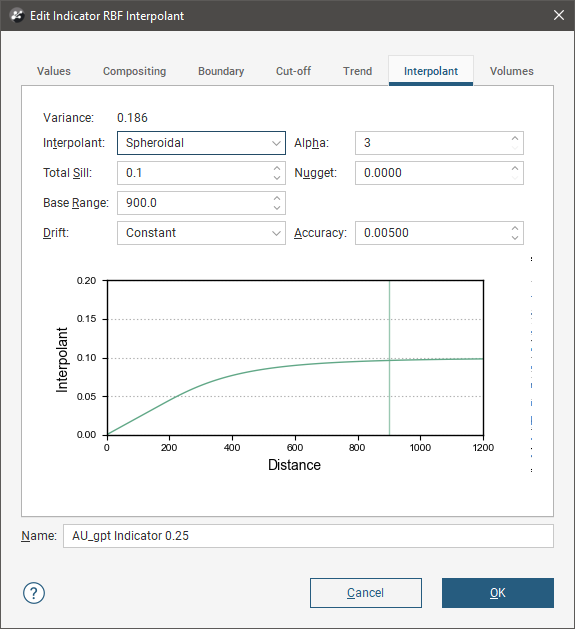Decrease Total Sill with down arrow
Viewport: 575px width, 629px height.
pos(277,178)
